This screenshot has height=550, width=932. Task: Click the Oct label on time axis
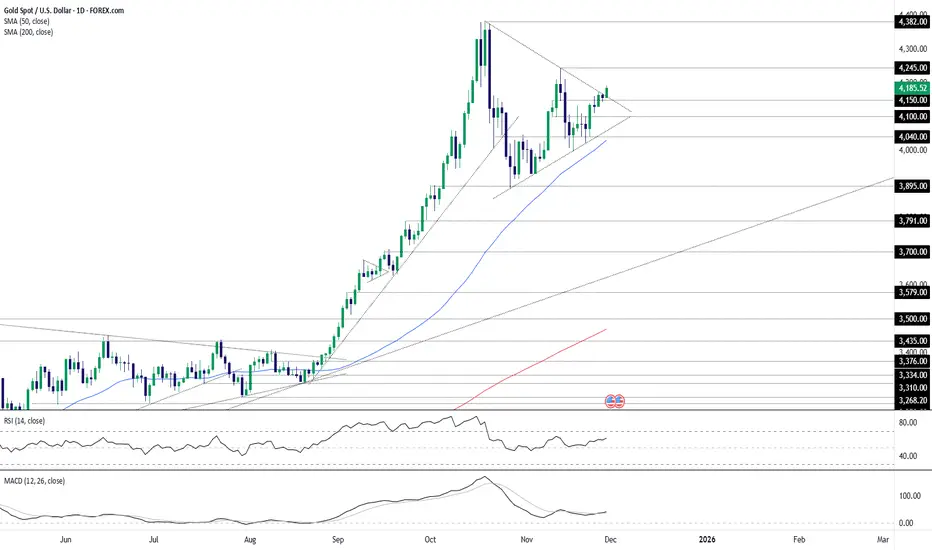point(430,539)
